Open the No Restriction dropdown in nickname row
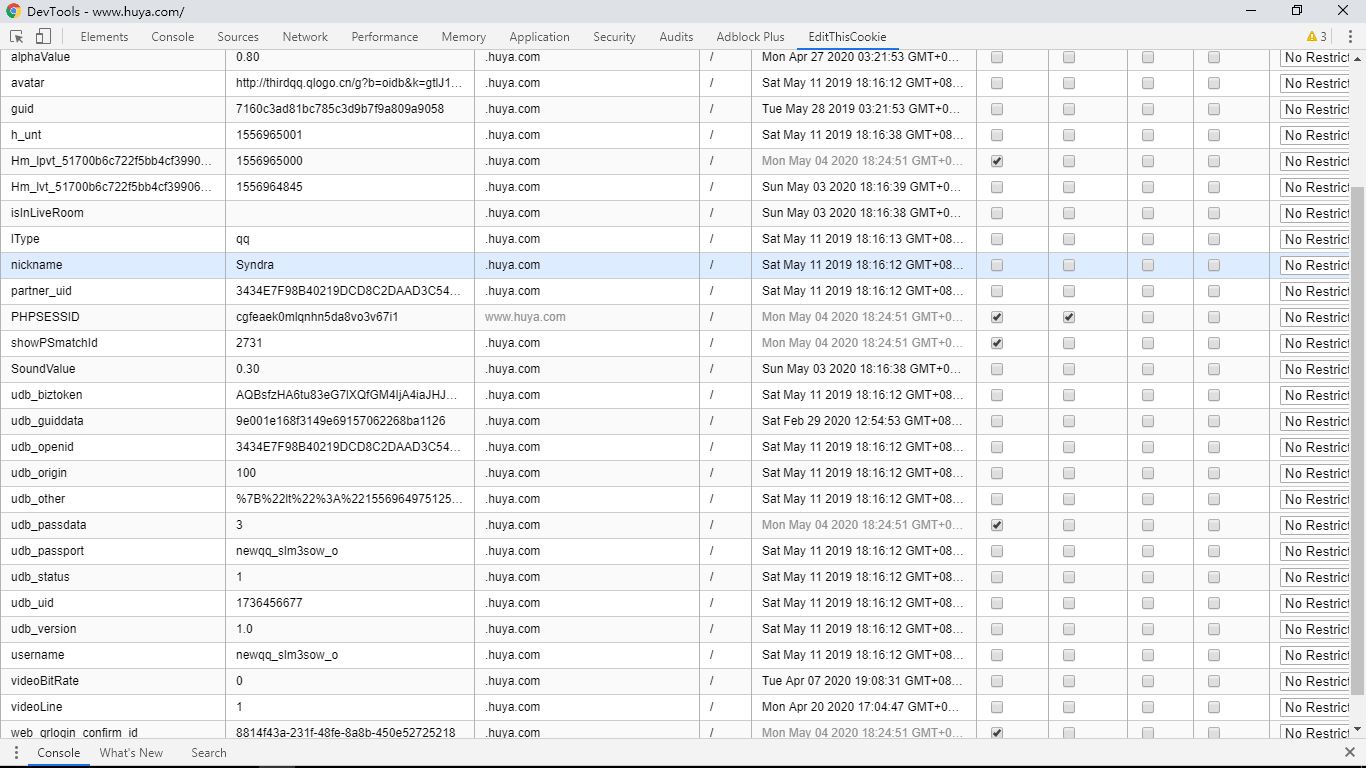This screenshot has width=1366, height=768. pos(1315,265)
